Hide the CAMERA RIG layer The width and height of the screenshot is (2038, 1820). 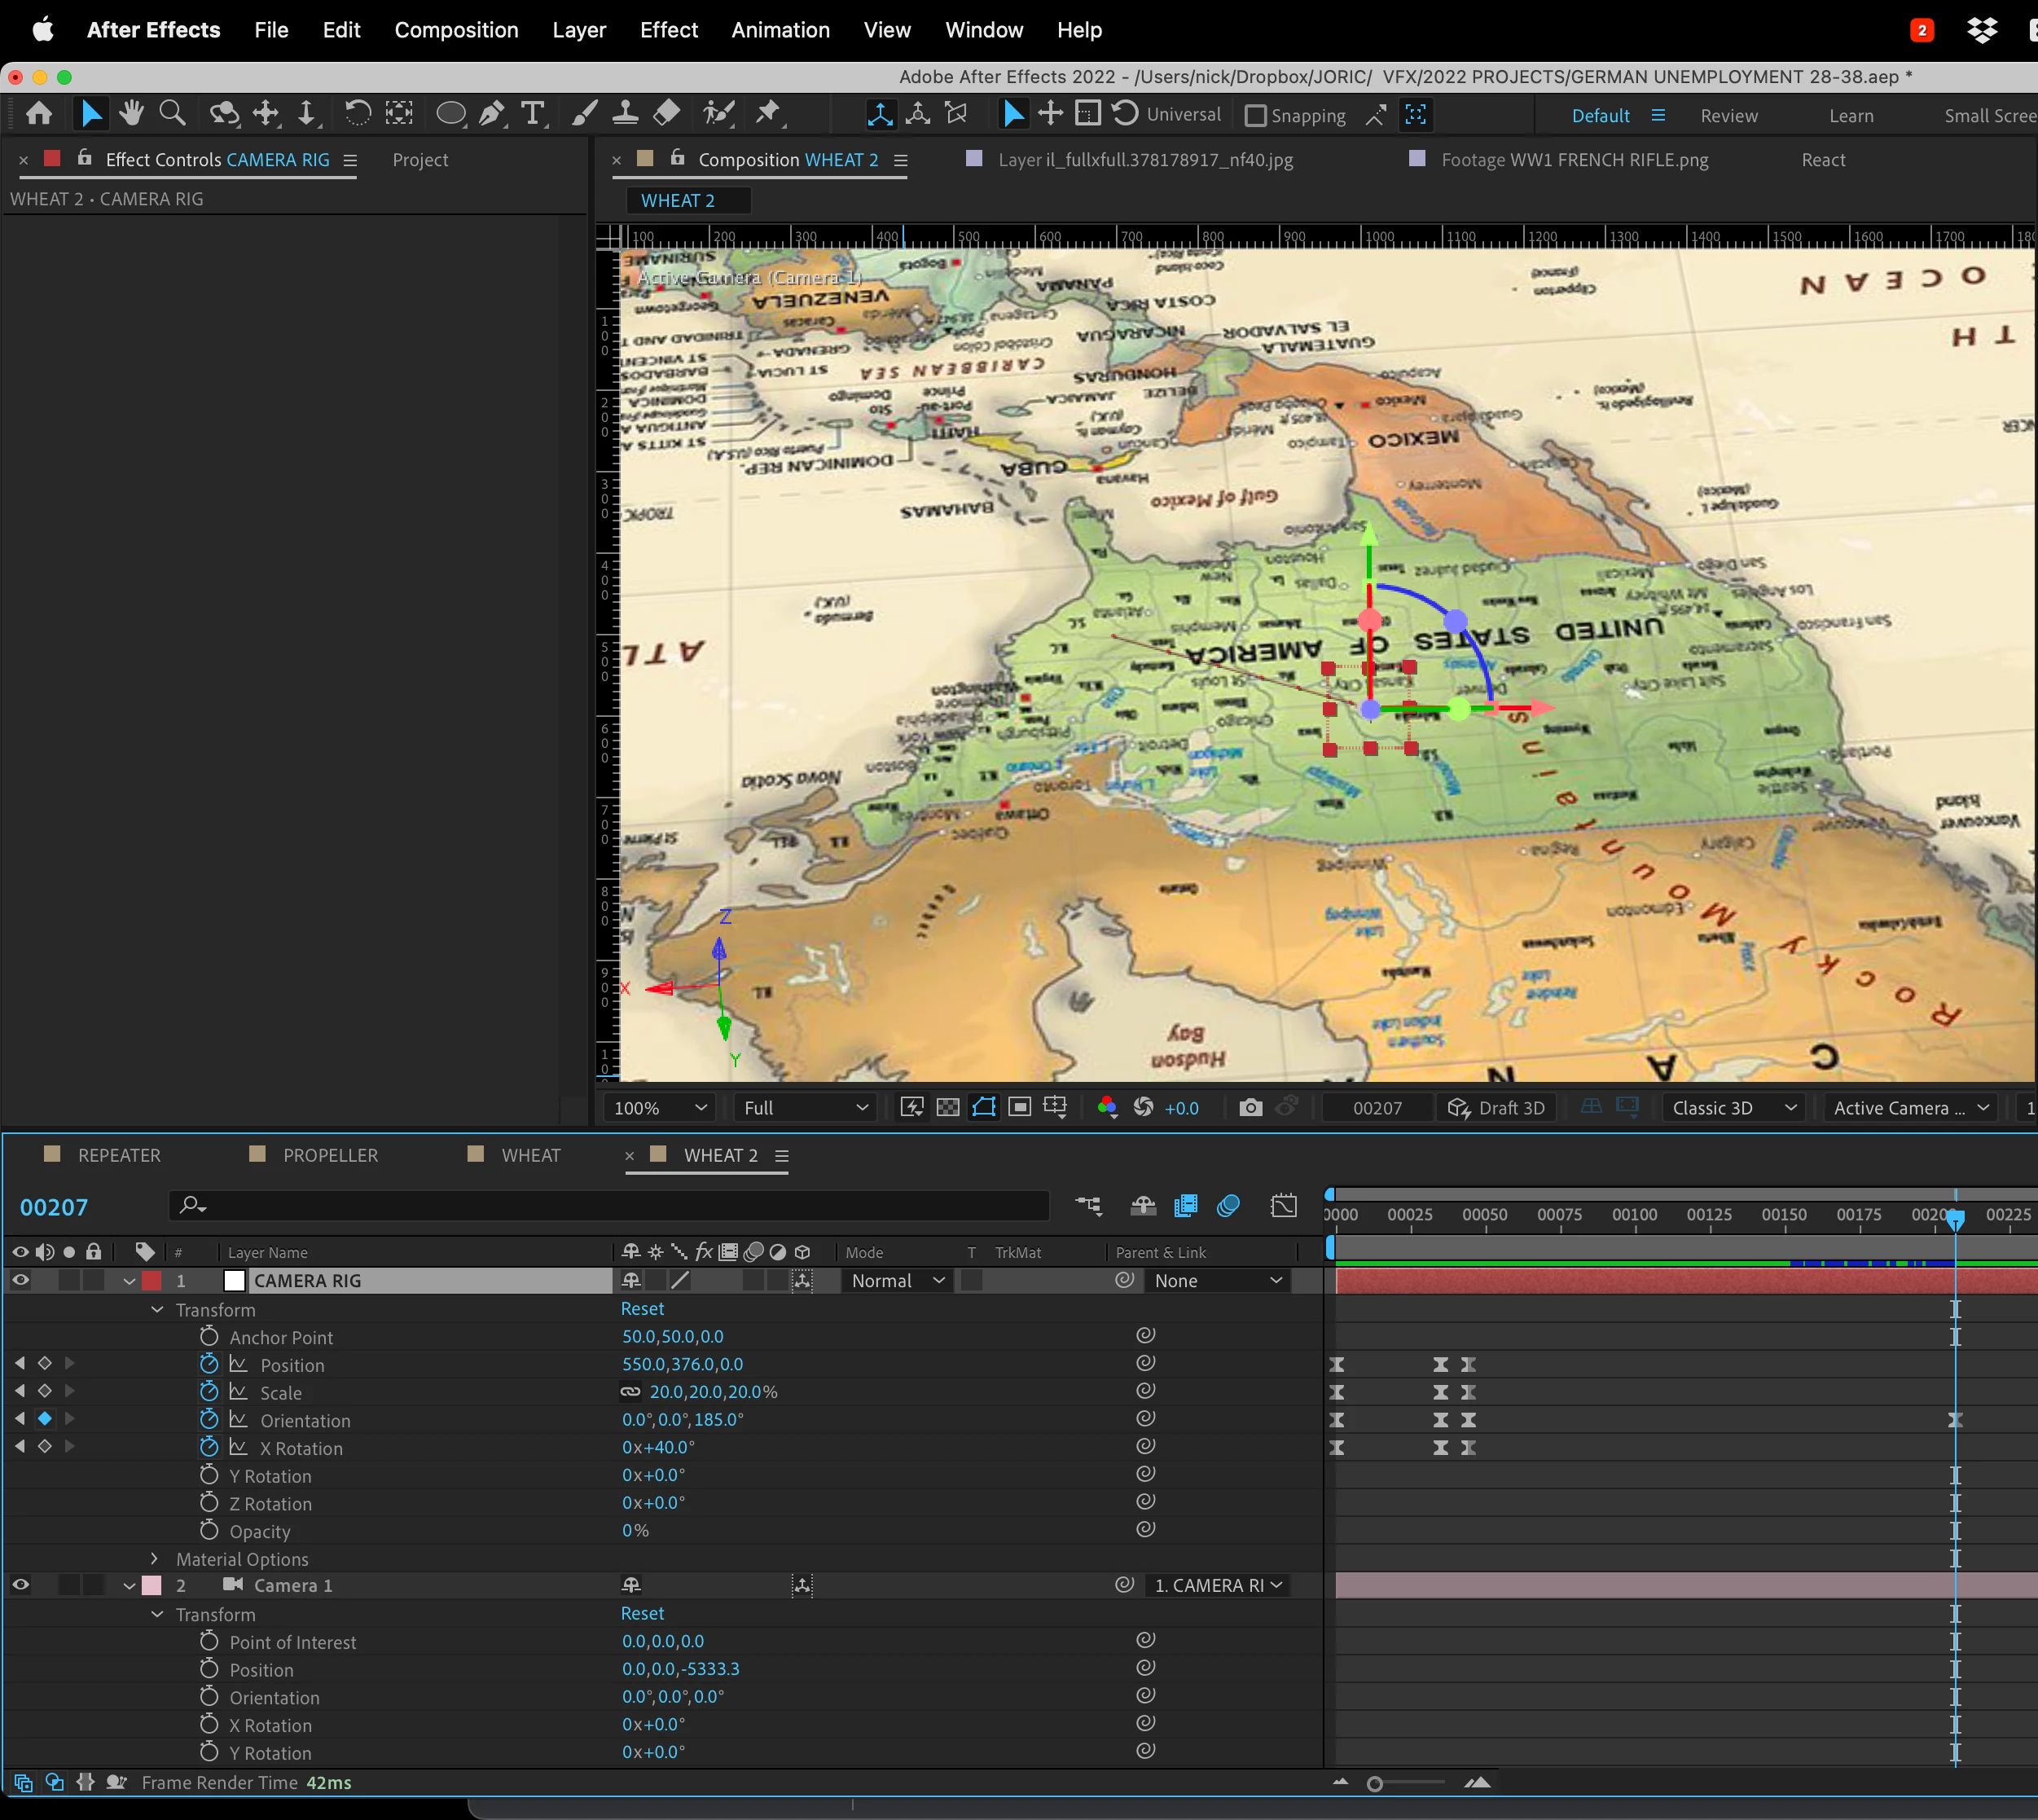[x=20, y=1280]
